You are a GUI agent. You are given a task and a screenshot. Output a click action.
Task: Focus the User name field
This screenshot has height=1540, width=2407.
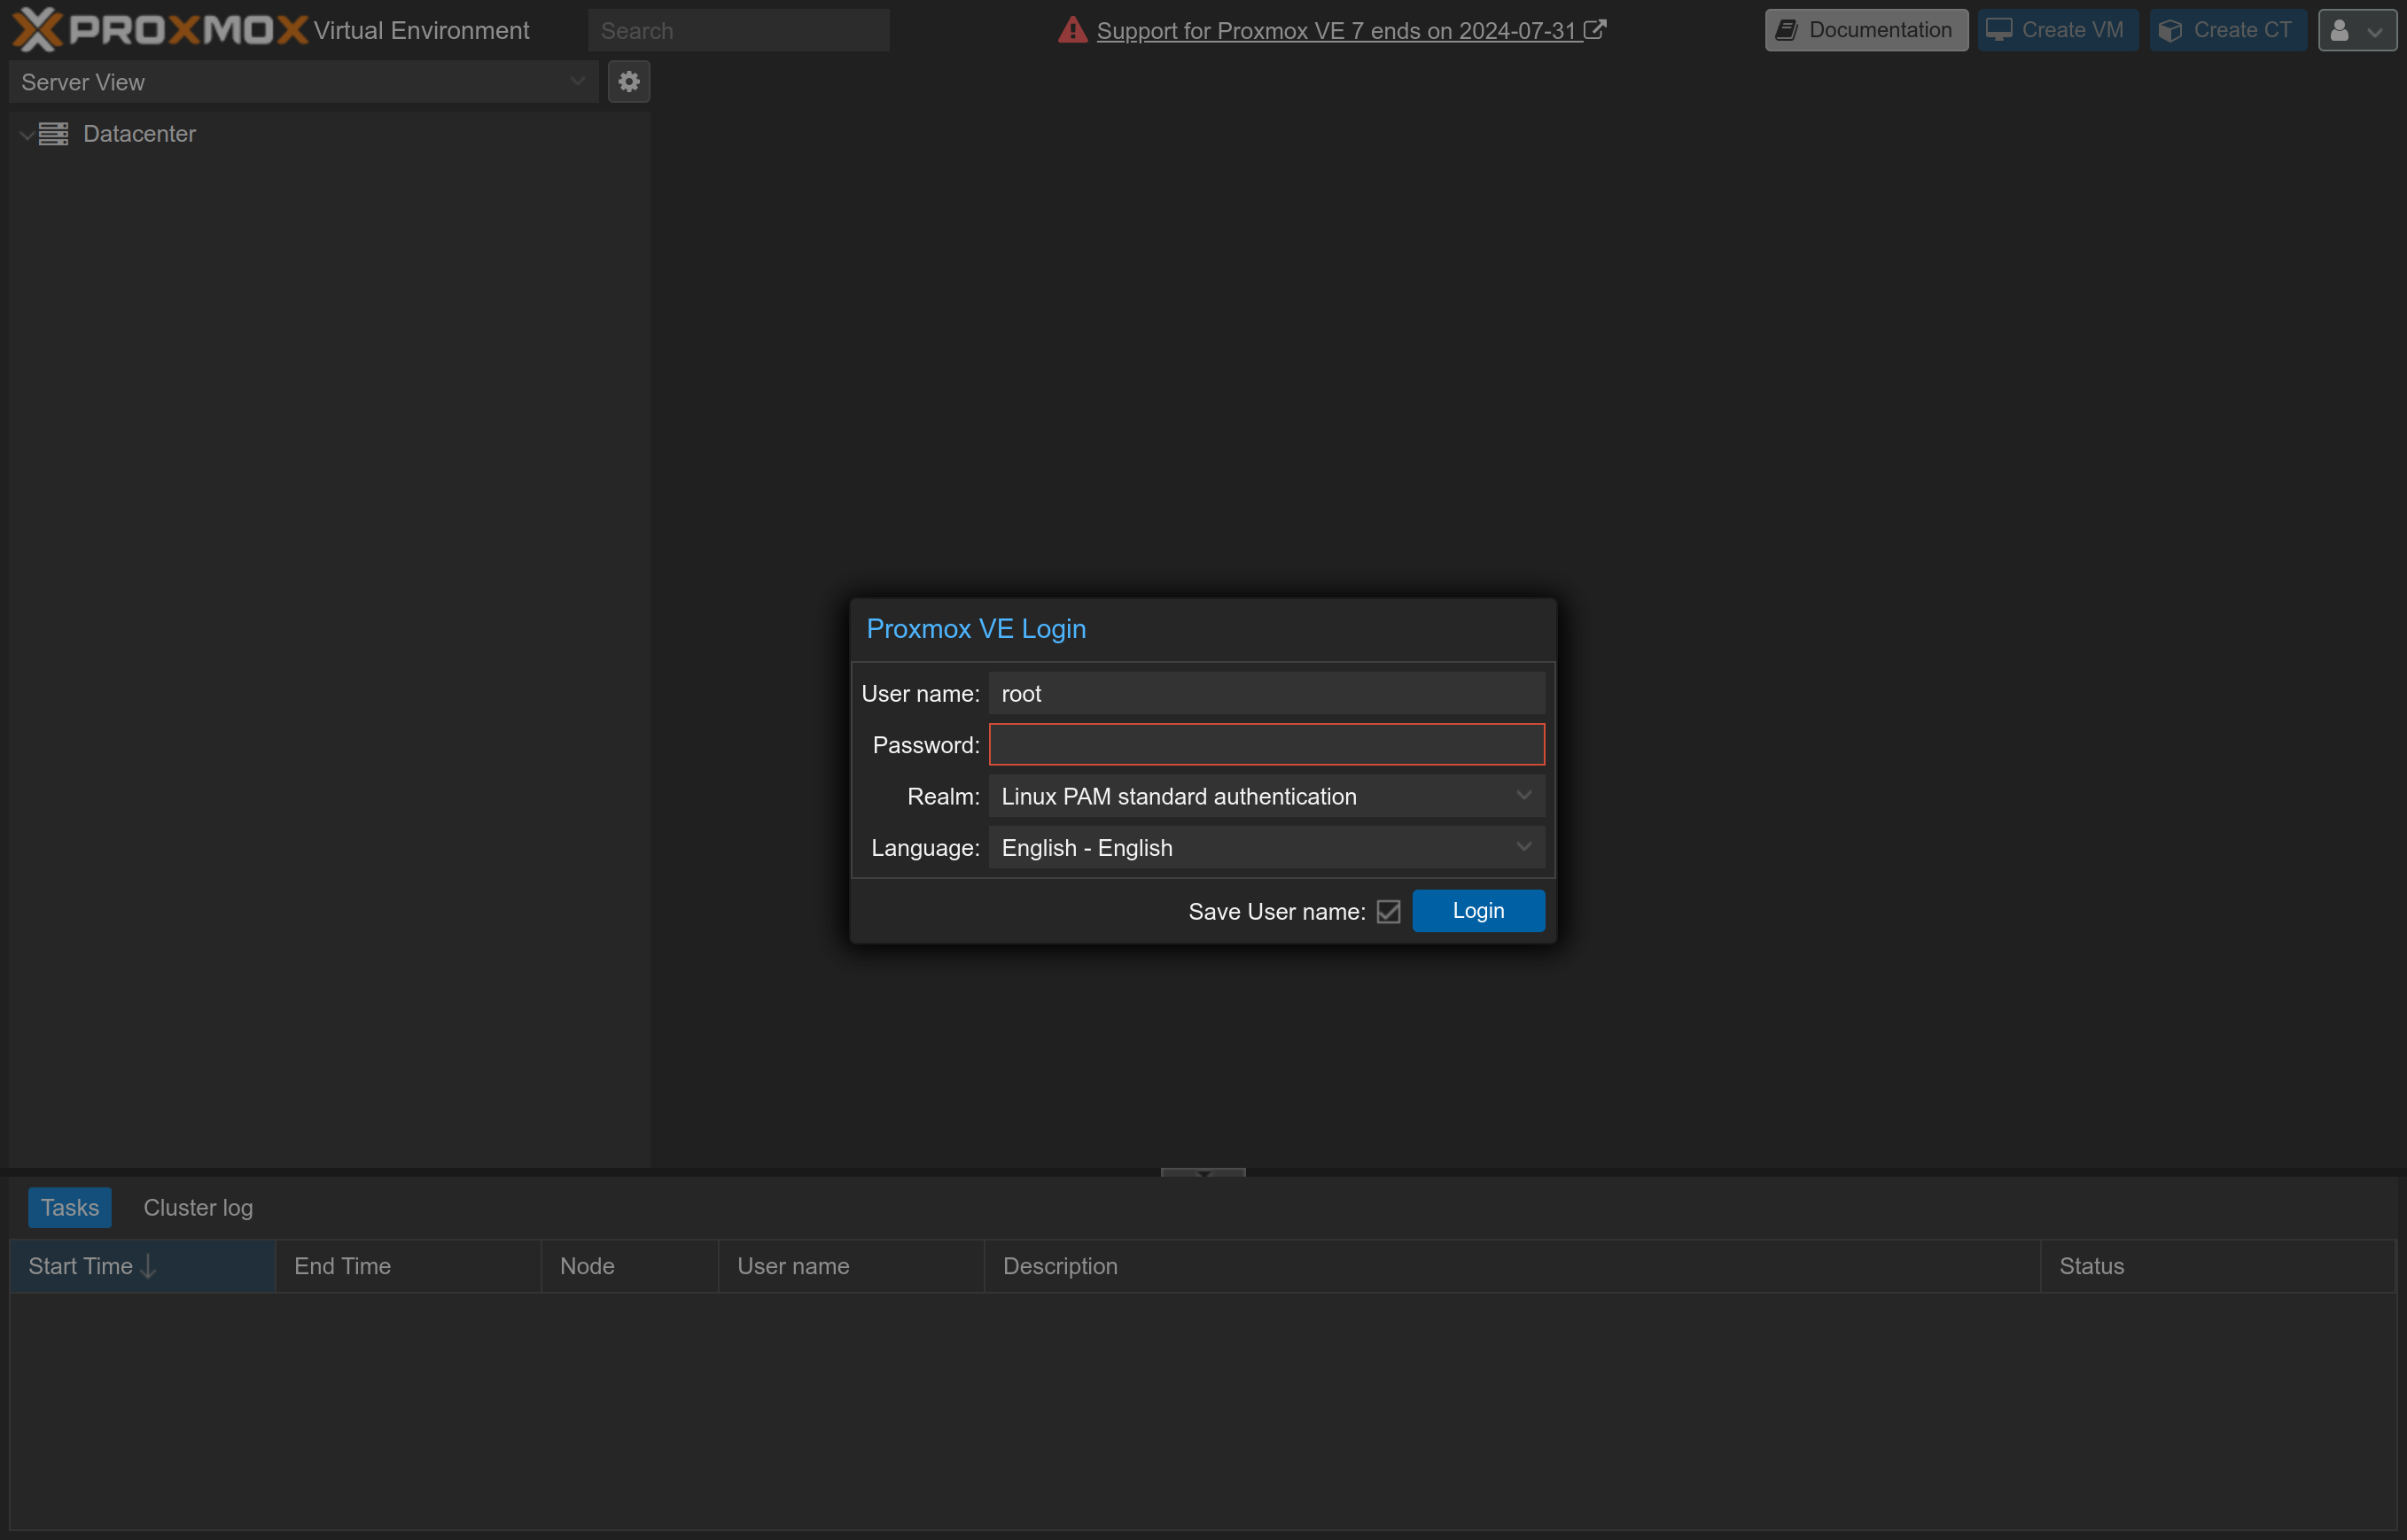(x=1266, y=693)
